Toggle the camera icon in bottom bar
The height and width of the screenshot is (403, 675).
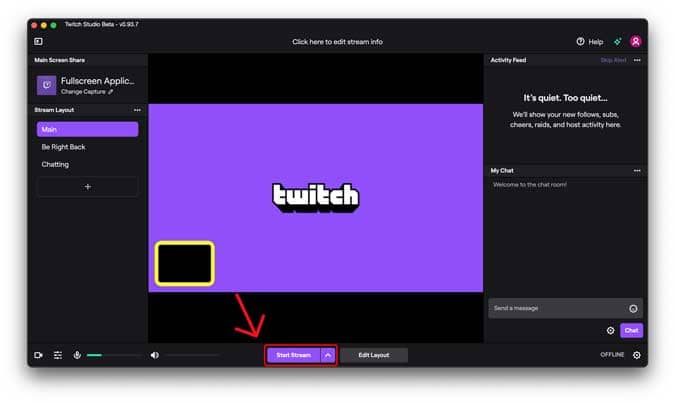pyautogui.click(x=38, y=355)
